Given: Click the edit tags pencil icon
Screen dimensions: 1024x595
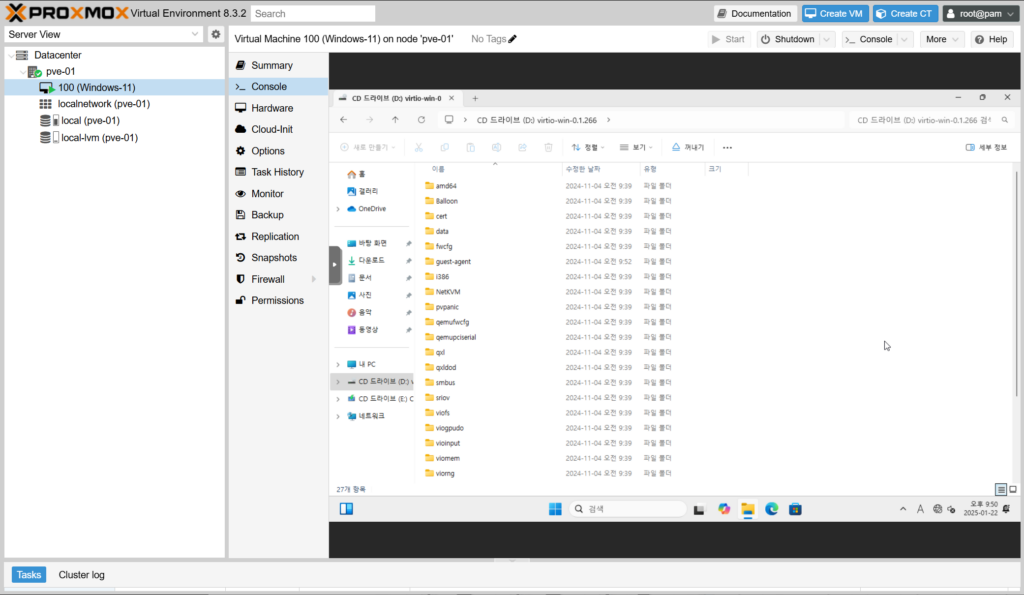Looking at the screenshot, I should point(513,39).
